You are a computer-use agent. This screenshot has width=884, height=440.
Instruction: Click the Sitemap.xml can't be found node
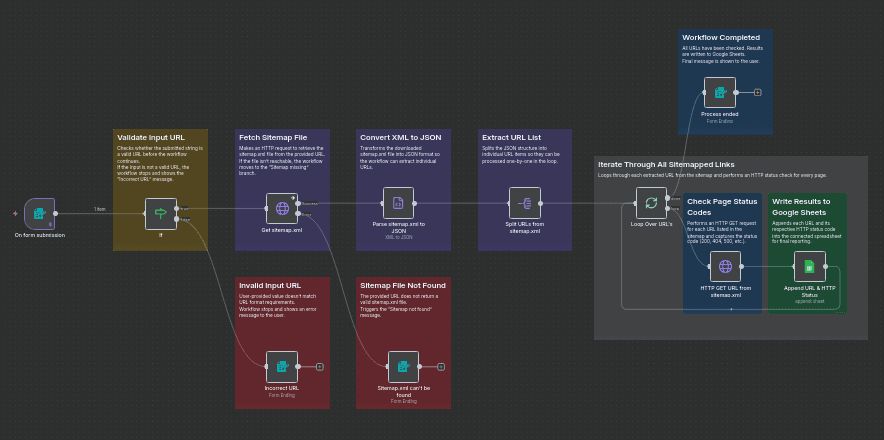[x=403, y=367]
